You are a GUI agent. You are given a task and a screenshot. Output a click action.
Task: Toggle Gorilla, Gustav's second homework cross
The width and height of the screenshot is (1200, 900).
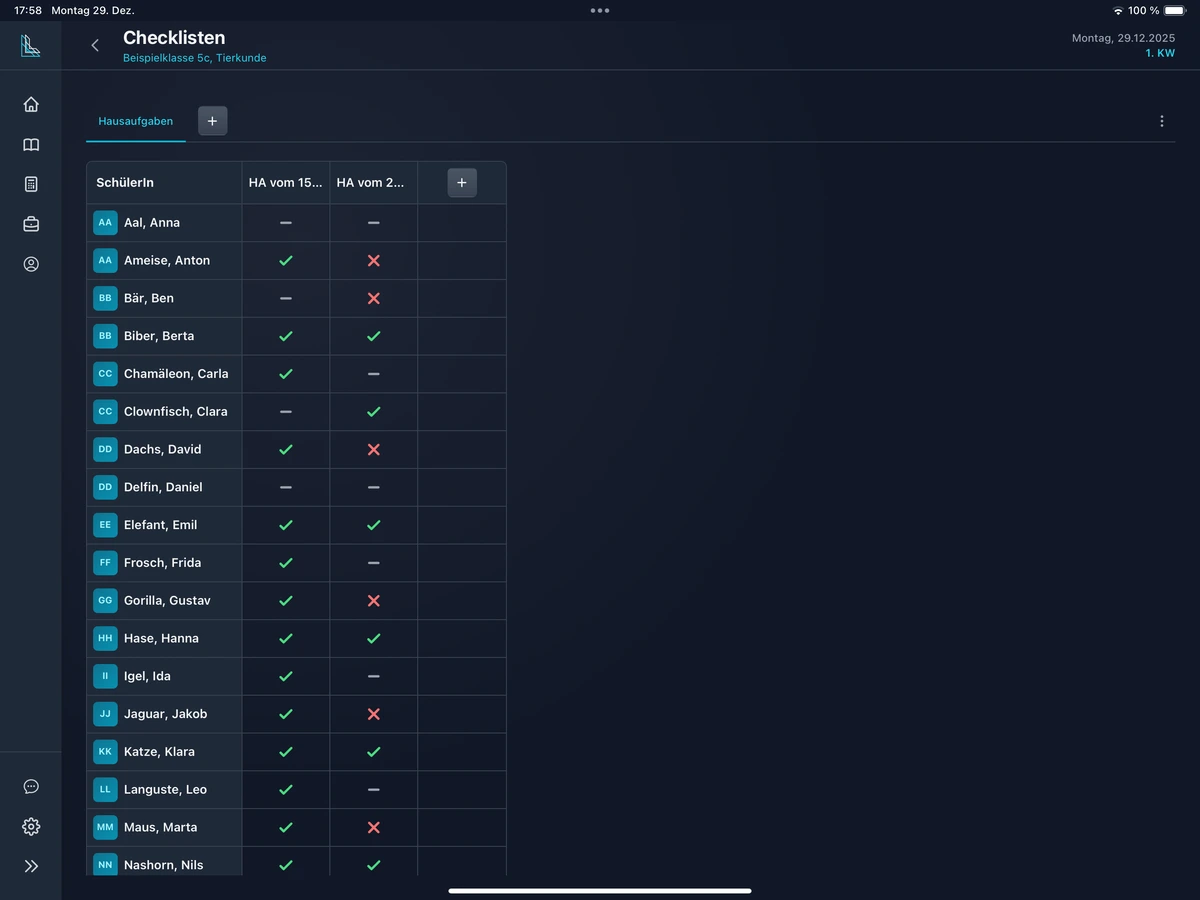(x=373, y=600)
